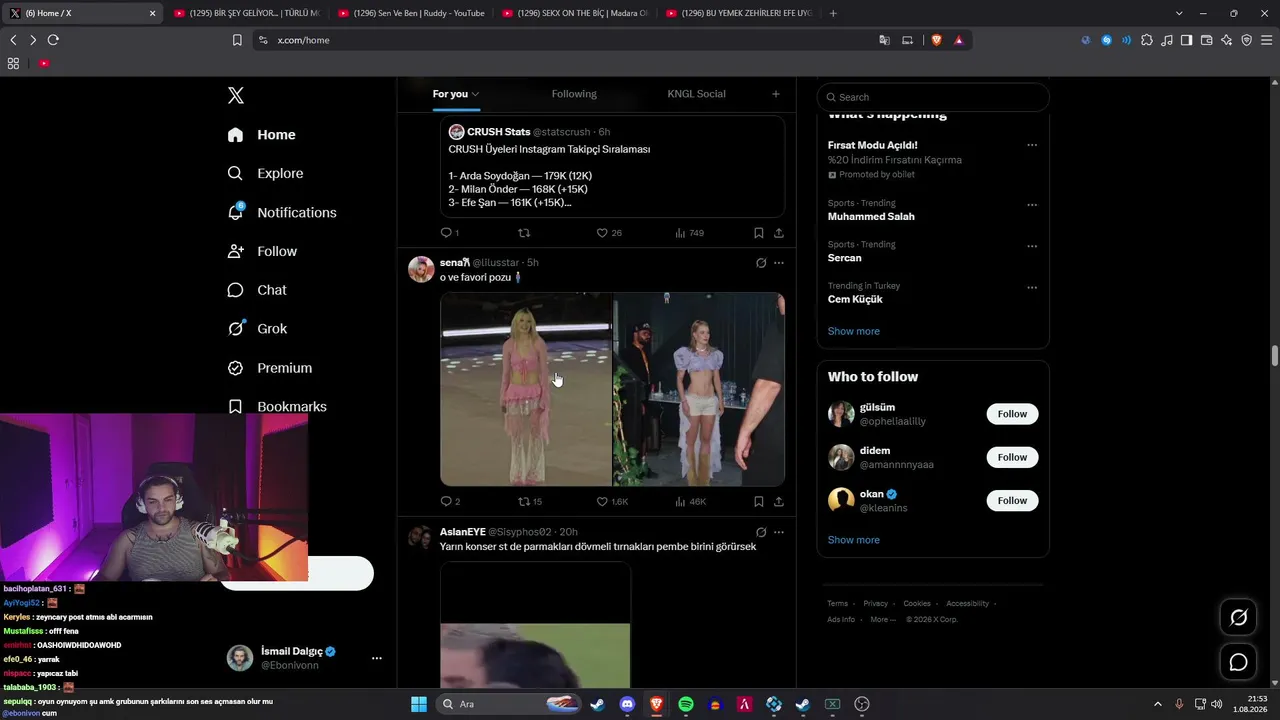
Task: Open account menu for İsmail Dalgıç
Action: [376, 658]
